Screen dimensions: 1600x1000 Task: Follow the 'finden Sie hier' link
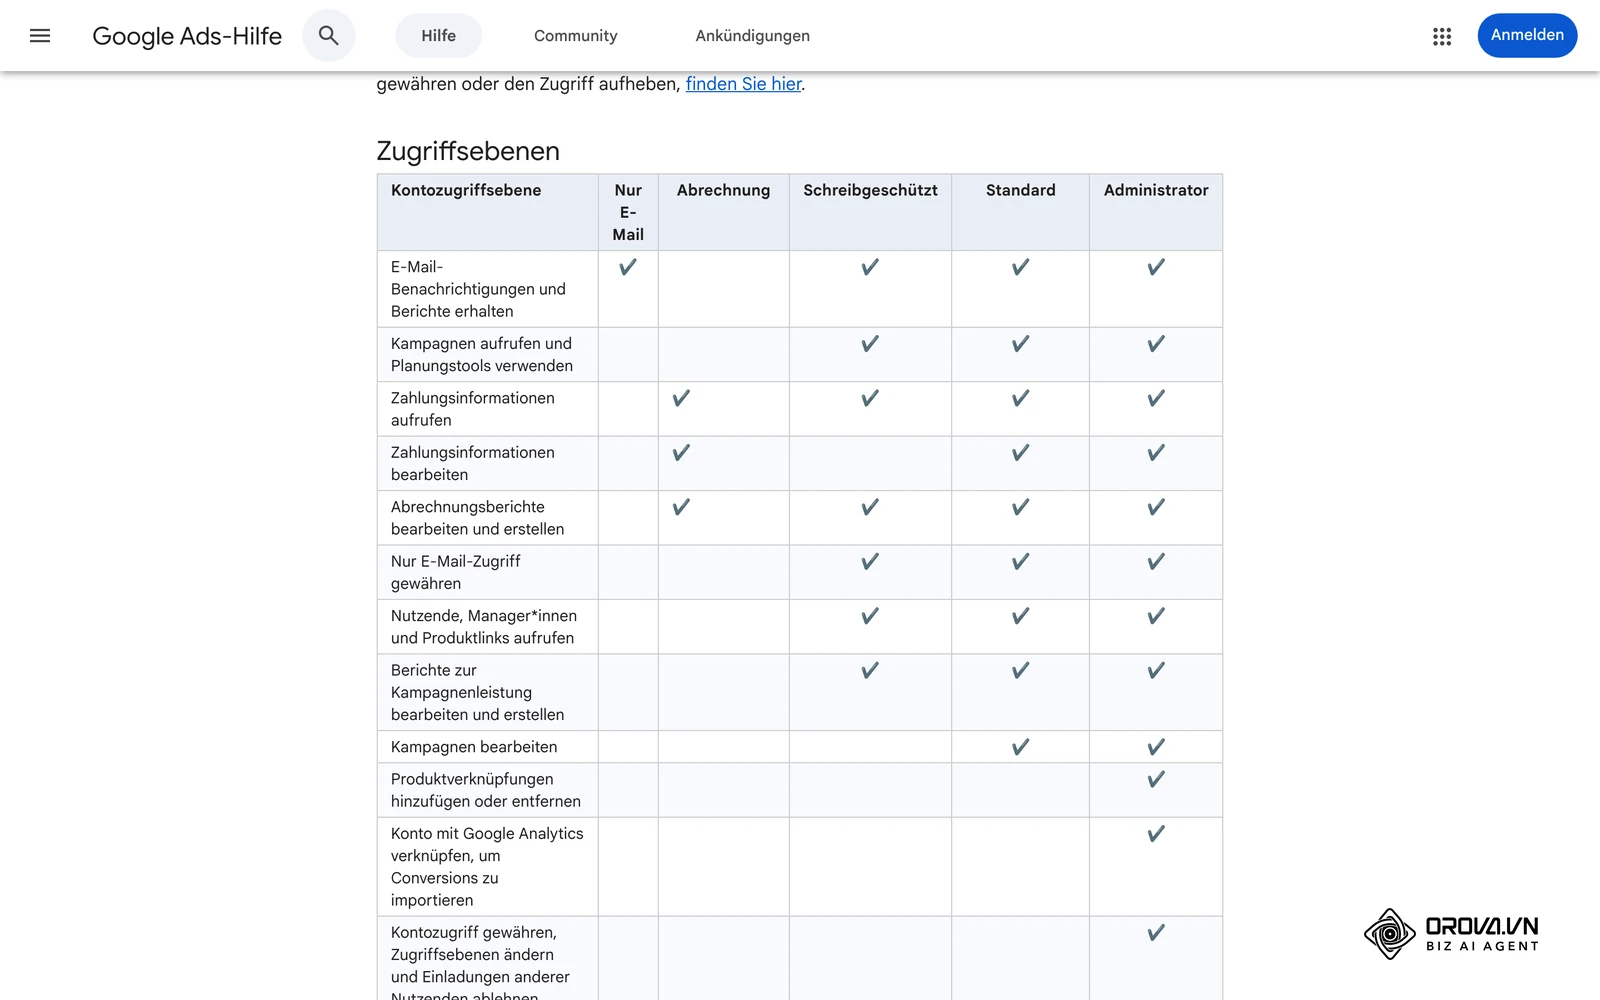click(743, 84)
